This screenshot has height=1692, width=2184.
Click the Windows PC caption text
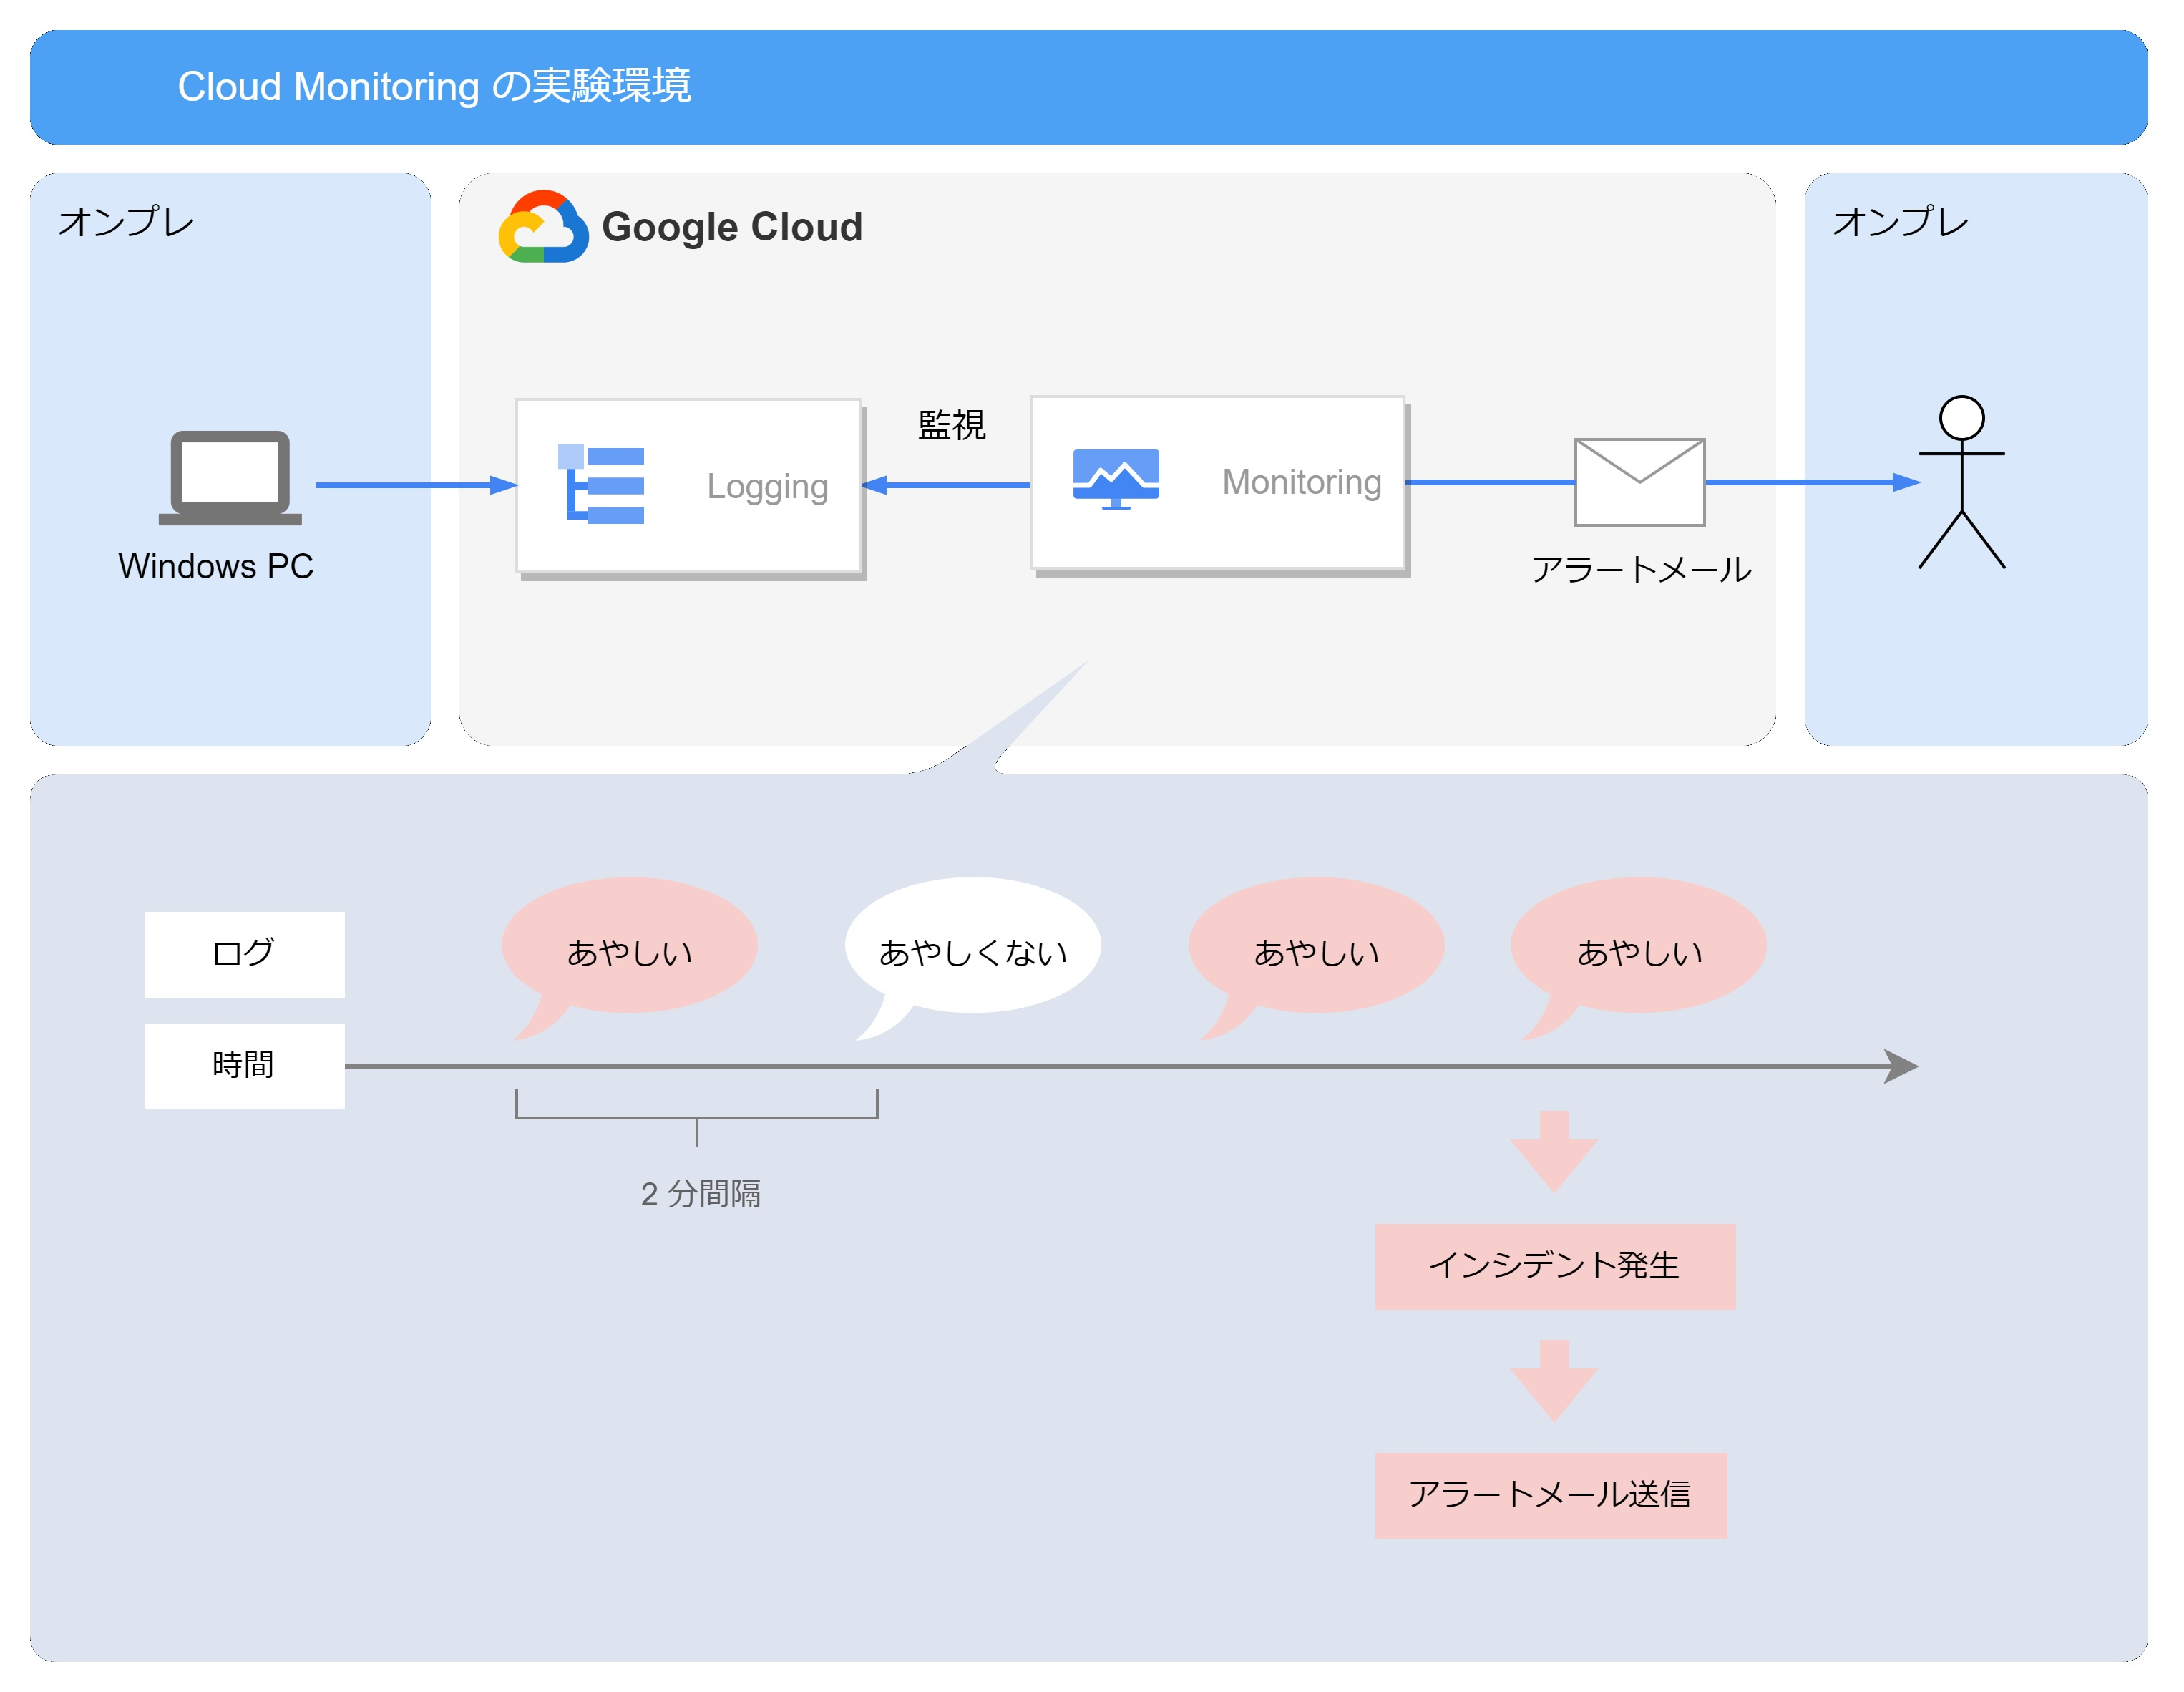click(x=216, y=566)
